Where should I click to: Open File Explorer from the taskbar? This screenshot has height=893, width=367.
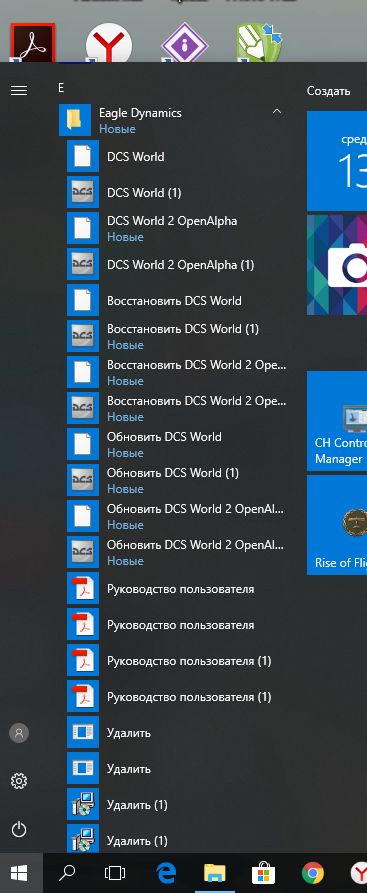point(215,872)
